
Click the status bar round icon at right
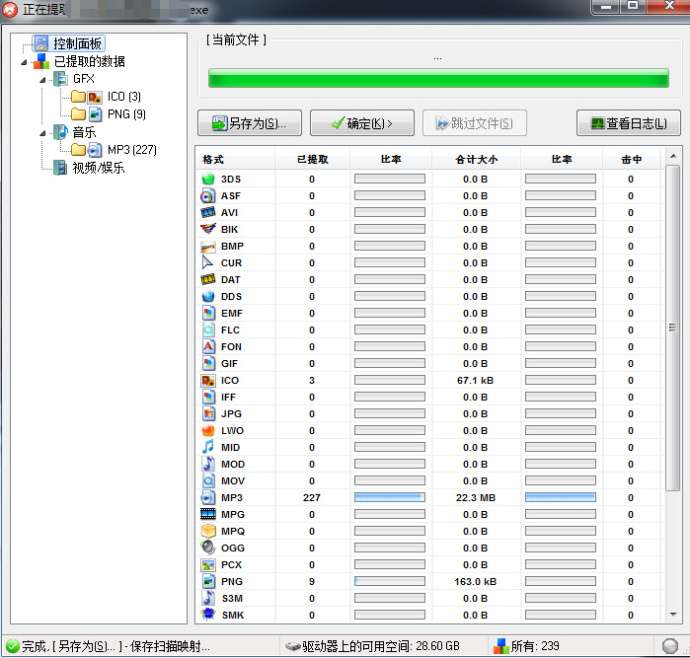670,646
